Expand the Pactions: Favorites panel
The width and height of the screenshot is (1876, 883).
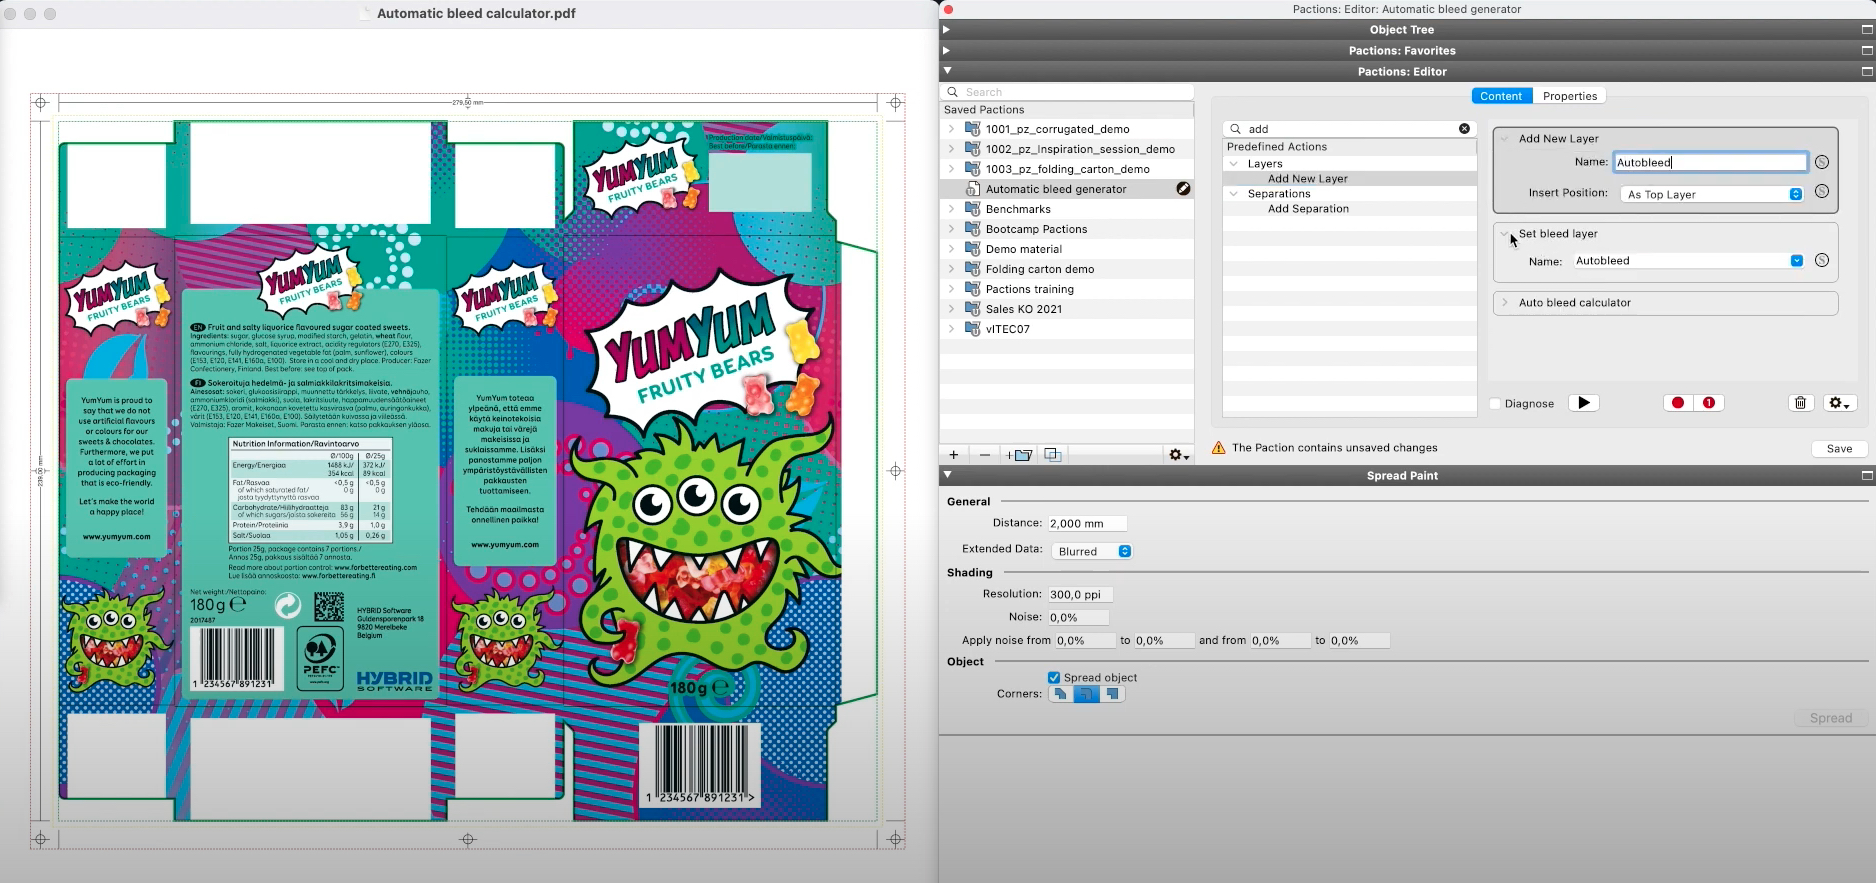pyautogui.click(x=947, y=51)
